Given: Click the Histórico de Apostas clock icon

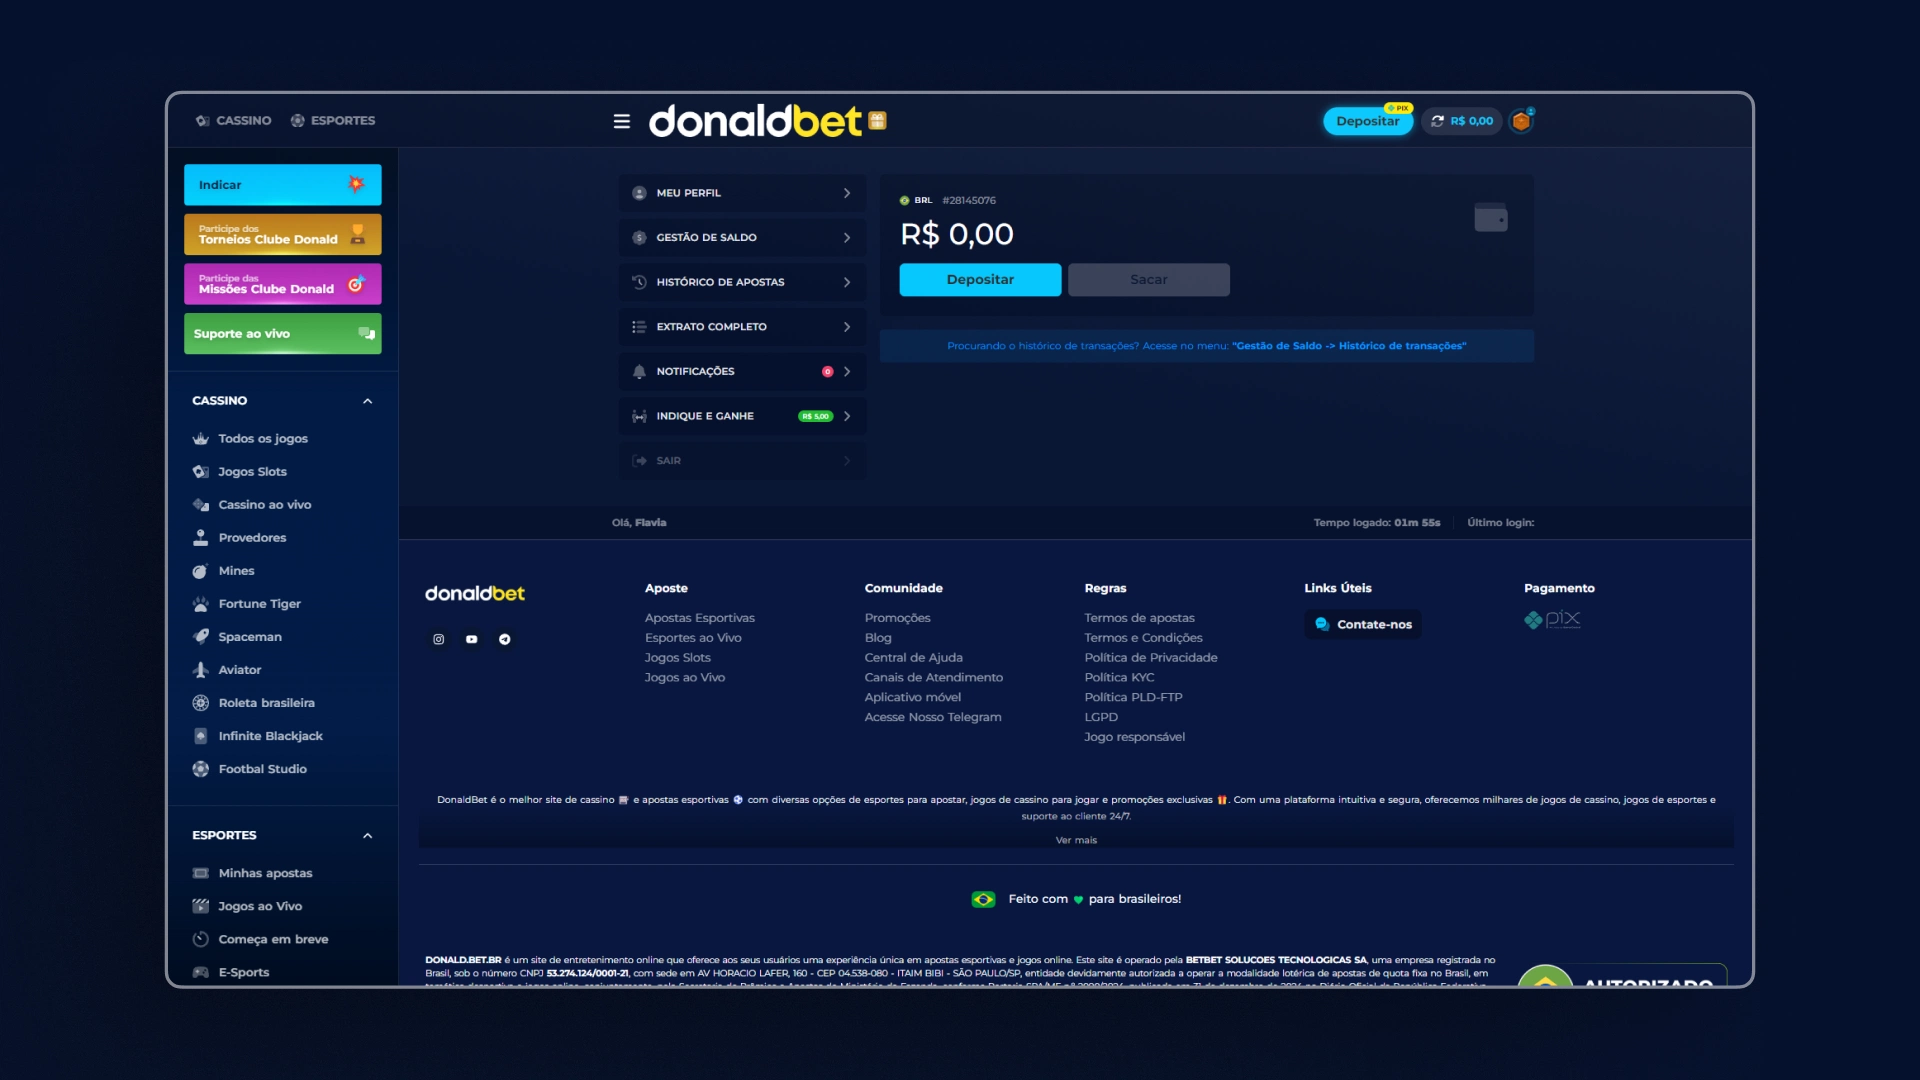Looking at the screenshot, I should (x=639, y=282).
